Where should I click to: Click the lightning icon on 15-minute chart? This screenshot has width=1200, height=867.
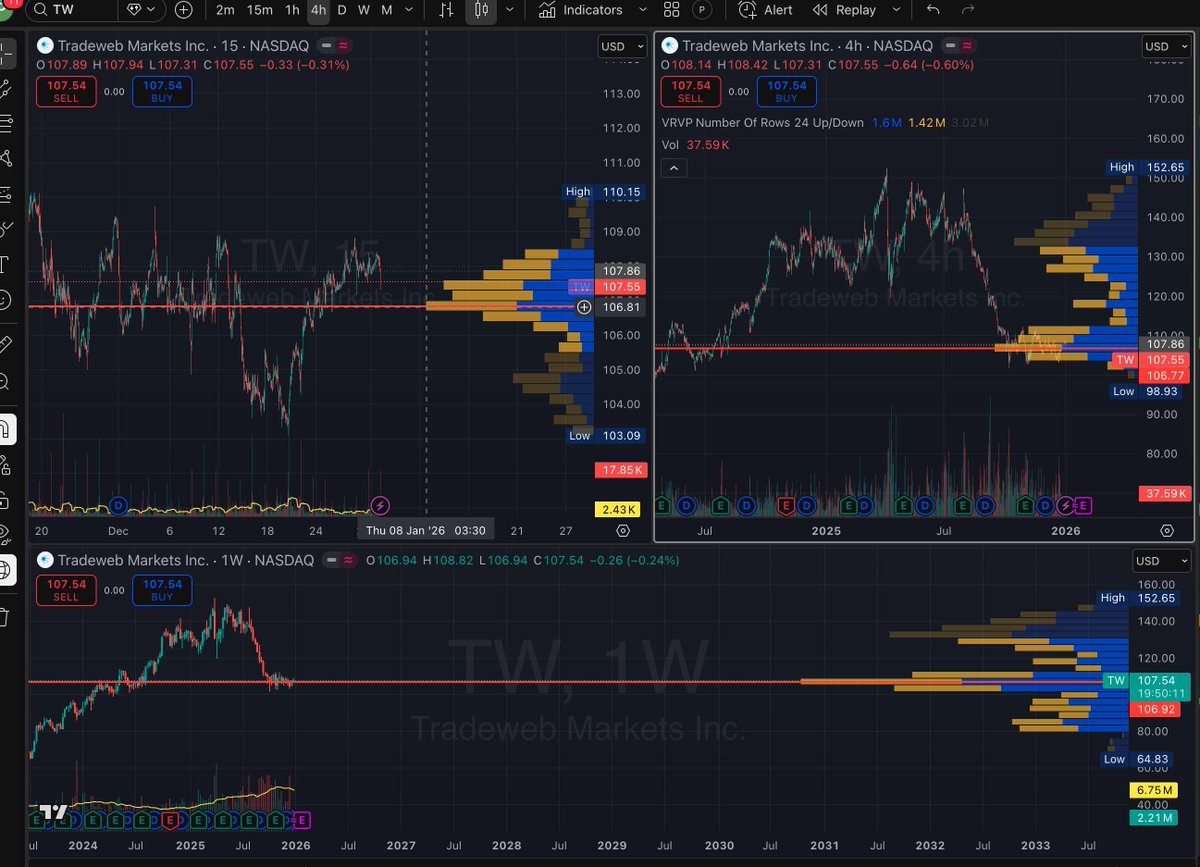coord(380,506)
